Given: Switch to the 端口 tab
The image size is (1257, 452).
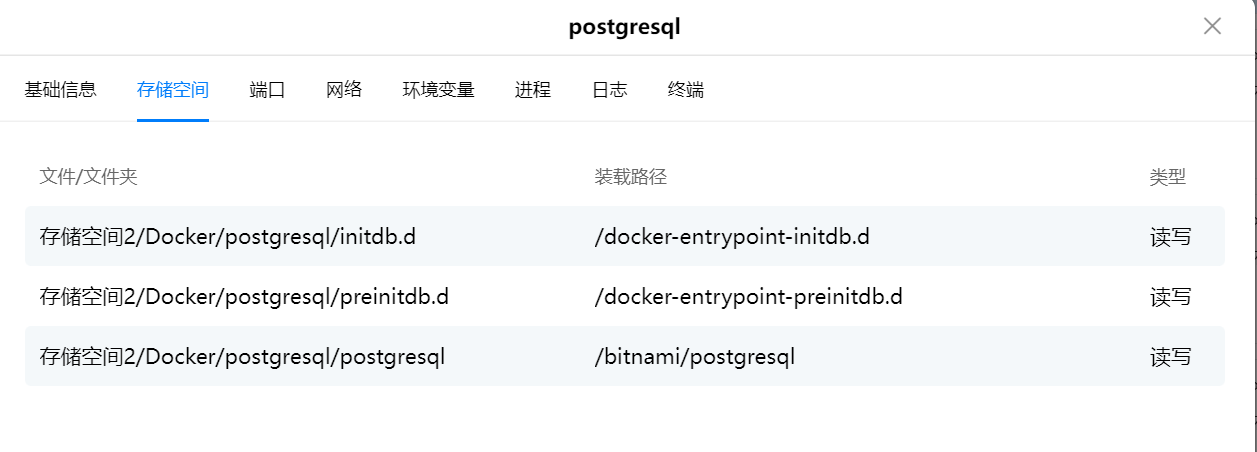Looking at the screenshot, I should coord(267,89).
